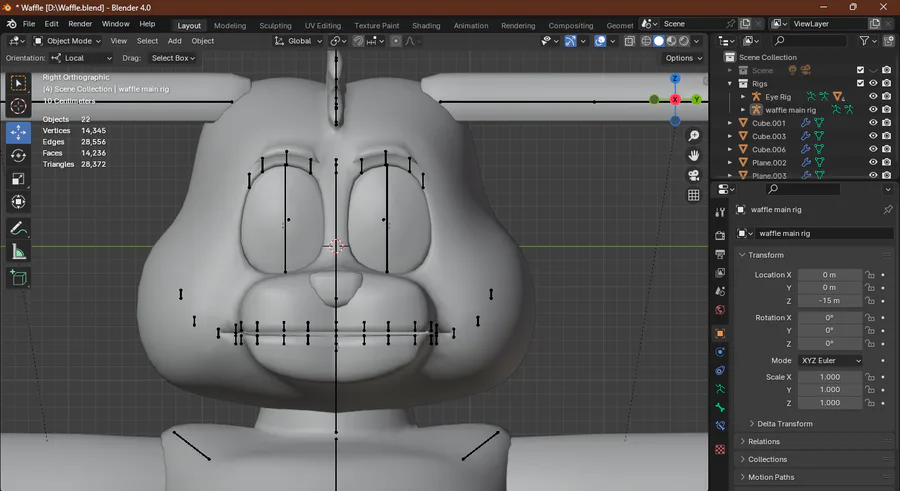Image resolution: width=900 pixels, height=491 pixels.
Task: Collapse the Rigs collection tree
Action: point(730,84)
